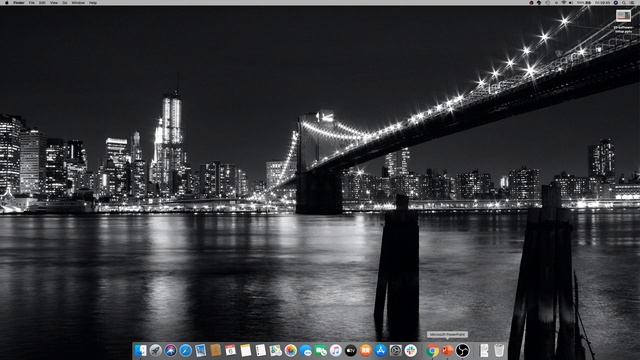The width and height of the screenshot is (640, 360).
Task: Open Safari compass icon in Dock
Action: [x=185, y=350]
